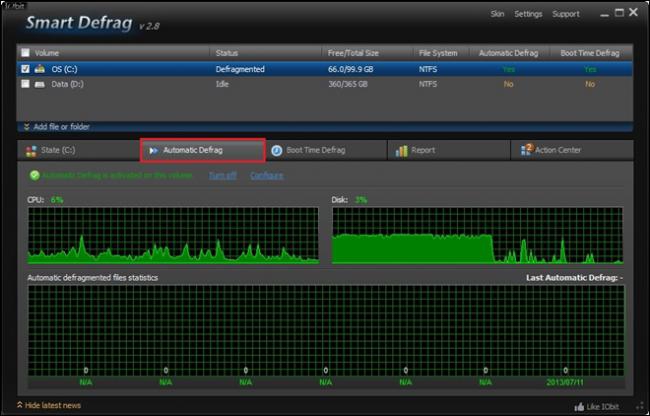
Task: Click the Boot Time Defrag clock icon
Action: tap(276, 150)
